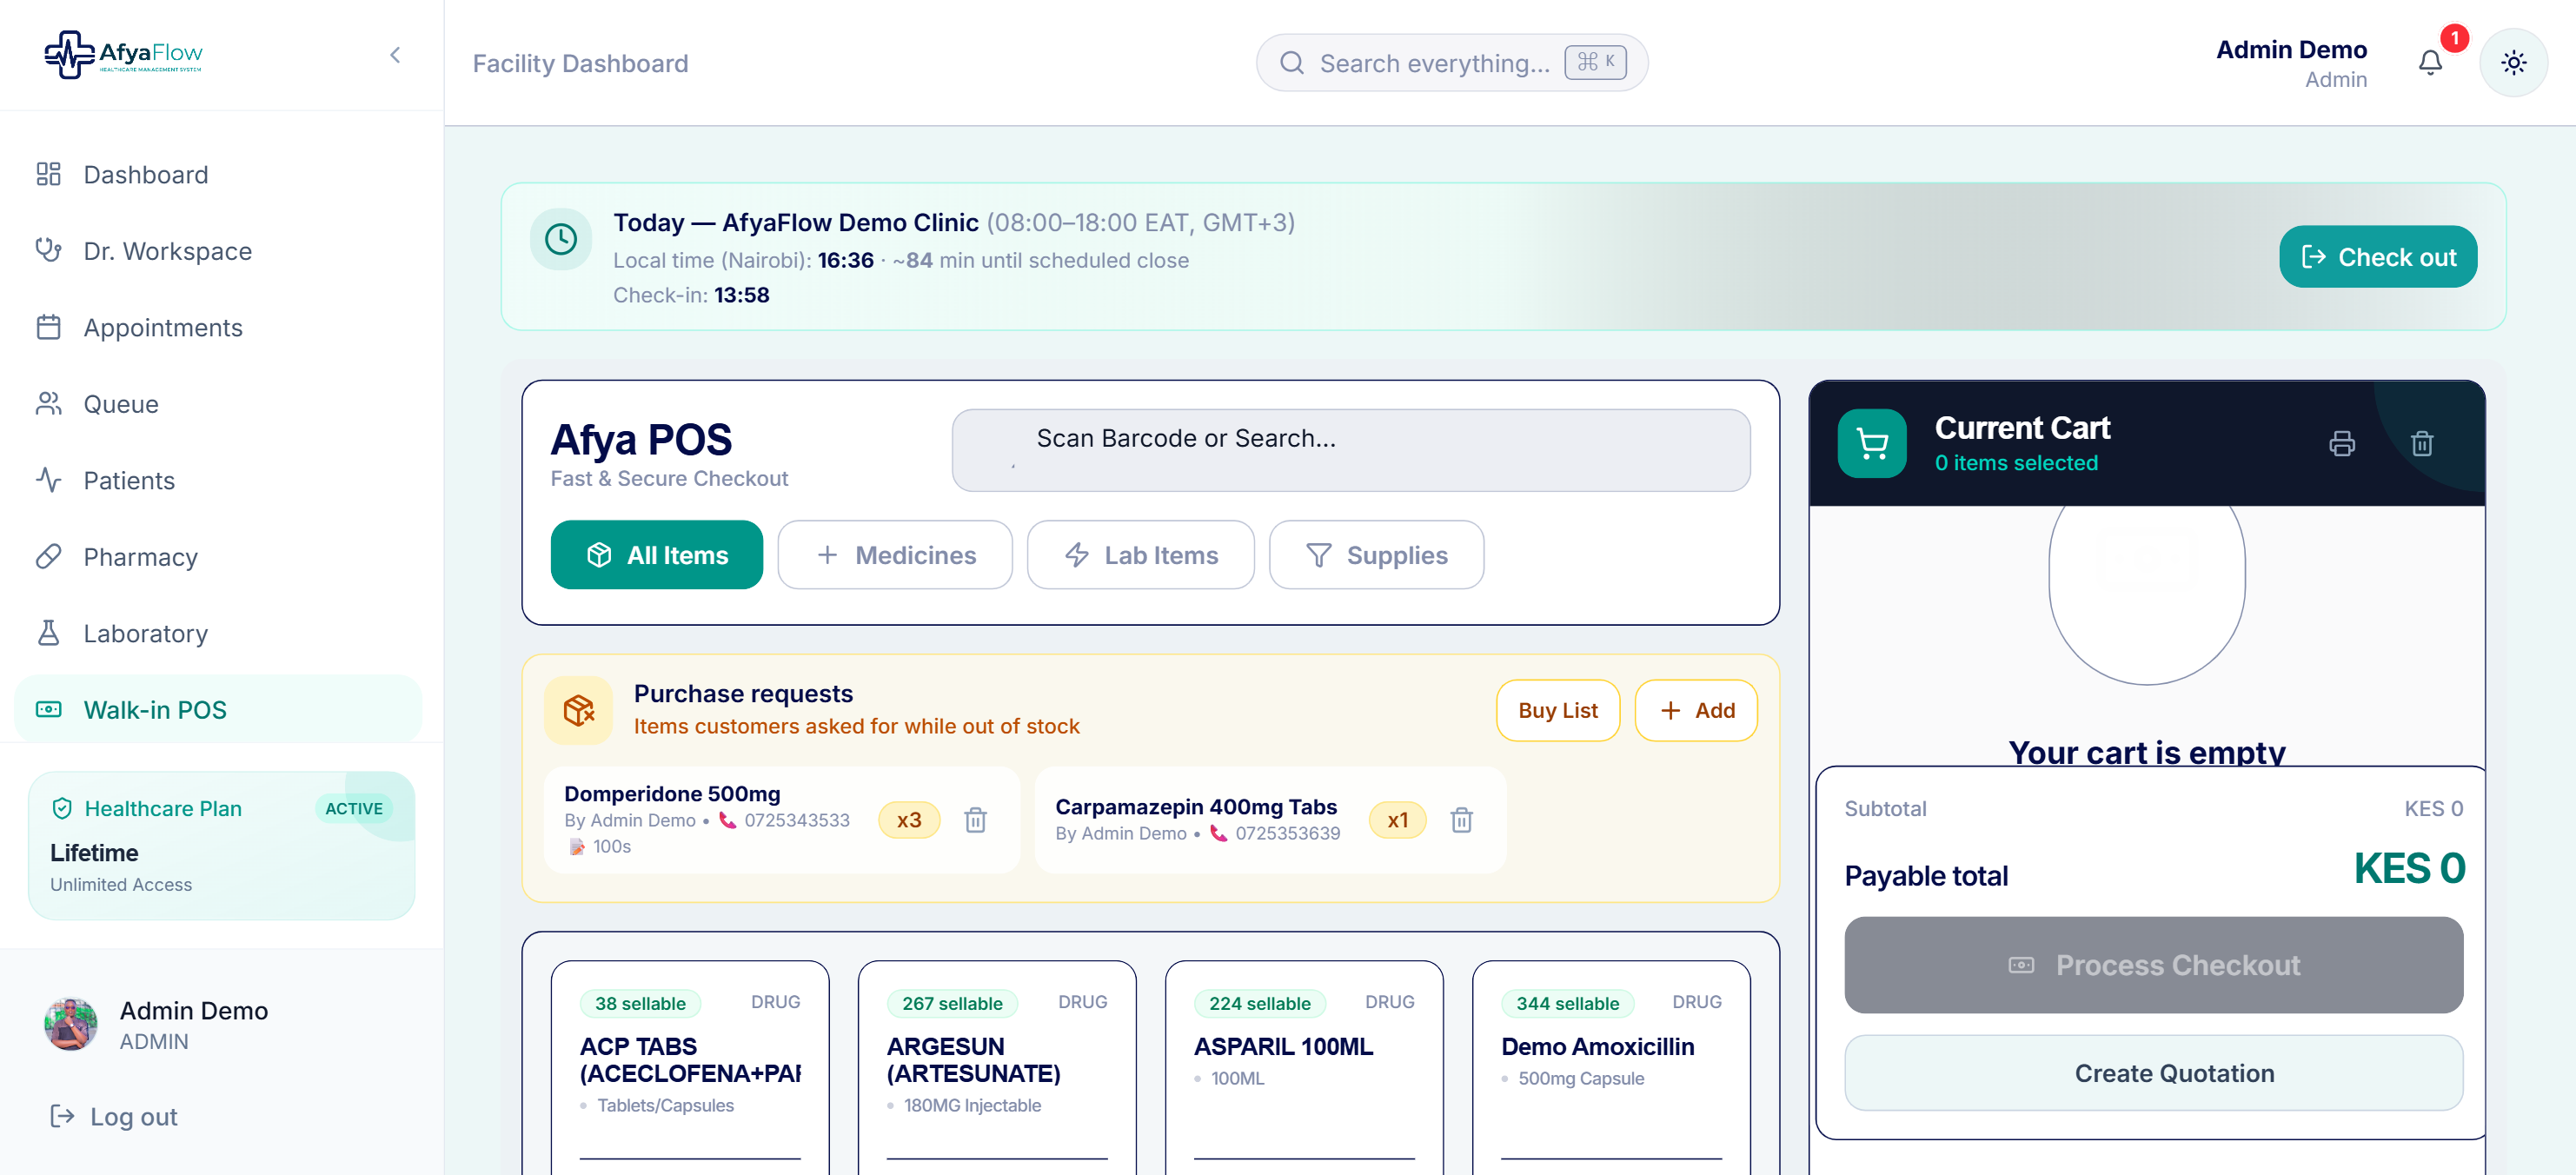
Task: Navigate to Pharmacy in the sidebar
Action: [x=218, y=557]
